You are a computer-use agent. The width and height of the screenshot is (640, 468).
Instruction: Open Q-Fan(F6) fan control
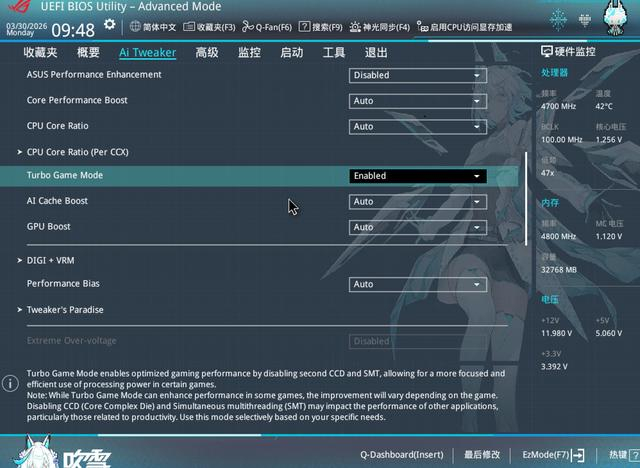(267, 27)
